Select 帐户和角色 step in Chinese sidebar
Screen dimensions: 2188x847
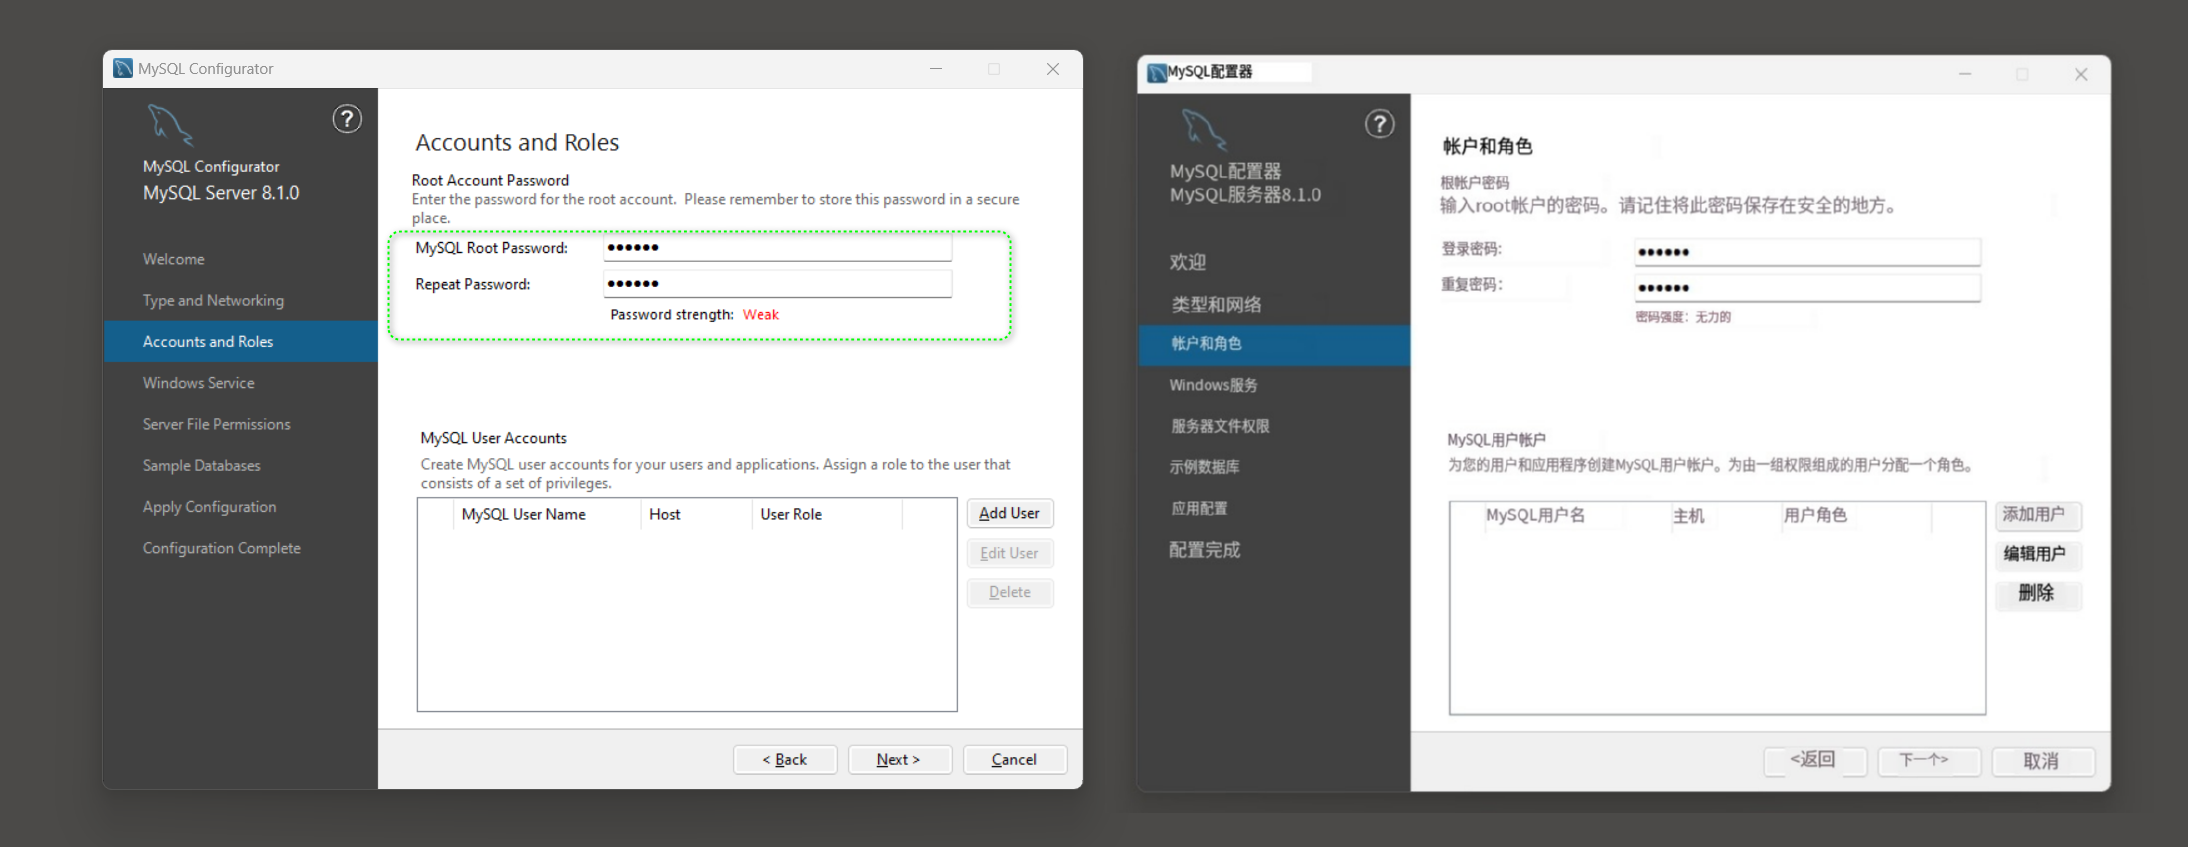[1274, 344]
